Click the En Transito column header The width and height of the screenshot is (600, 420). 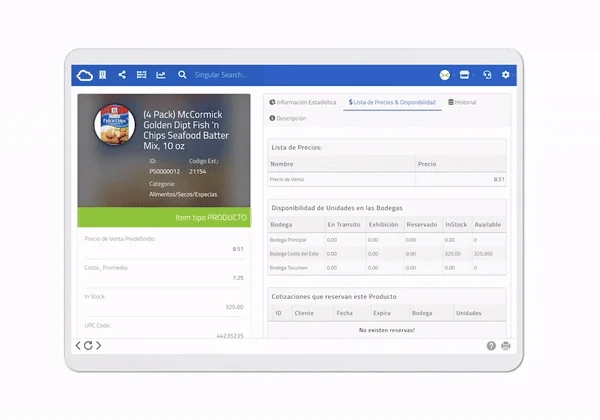(344, 225)
